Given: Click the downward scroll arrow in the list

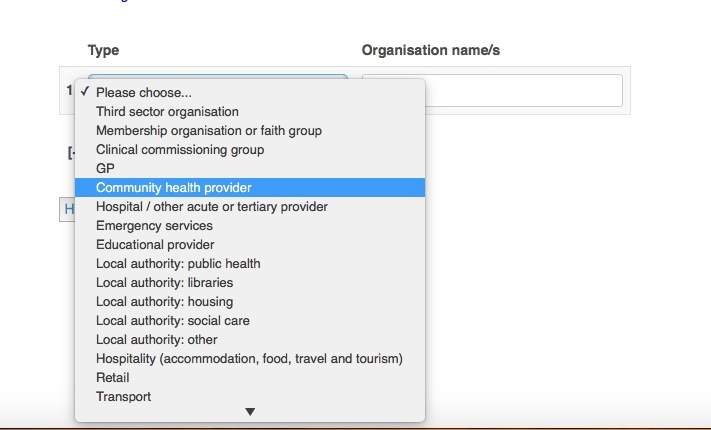Looking at the screenshot, I should [x=250, y=412].
